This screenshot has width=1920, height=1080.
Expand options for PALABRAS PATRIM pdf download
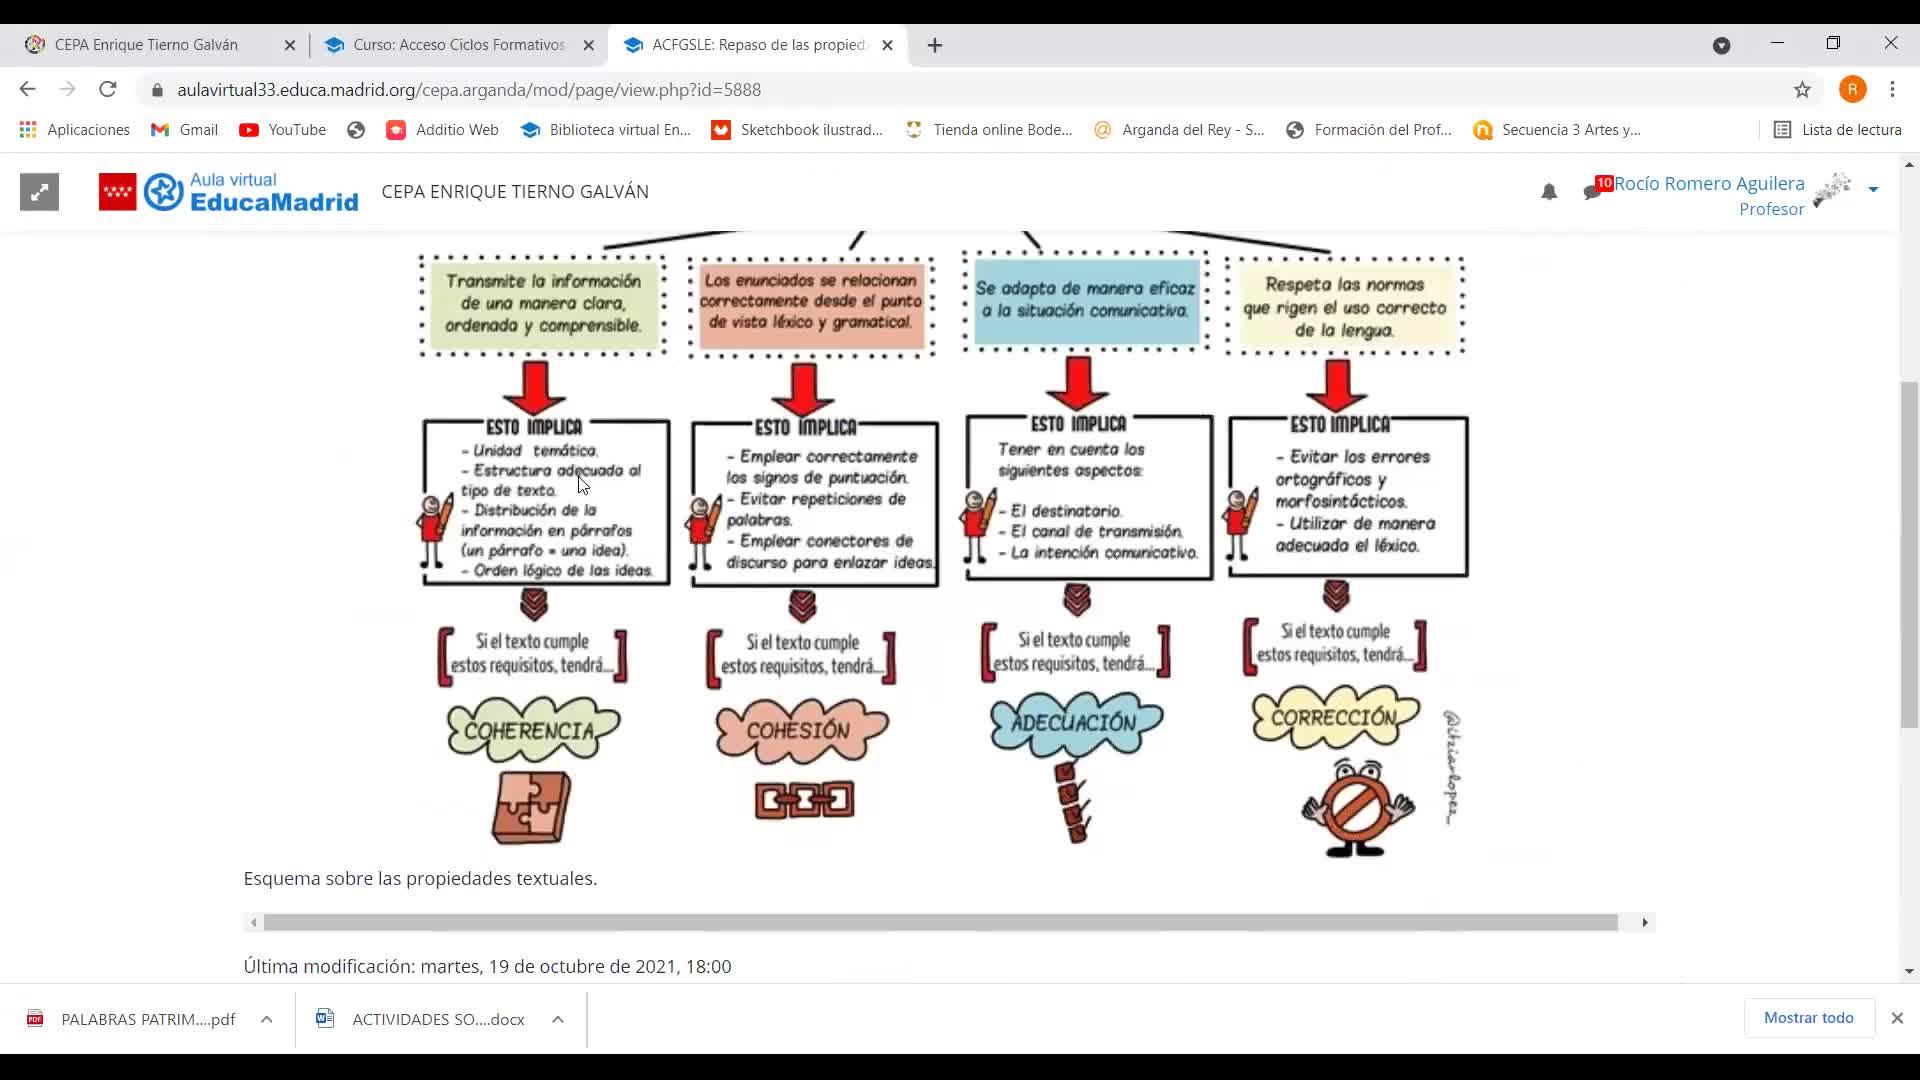coord(266,1019)
